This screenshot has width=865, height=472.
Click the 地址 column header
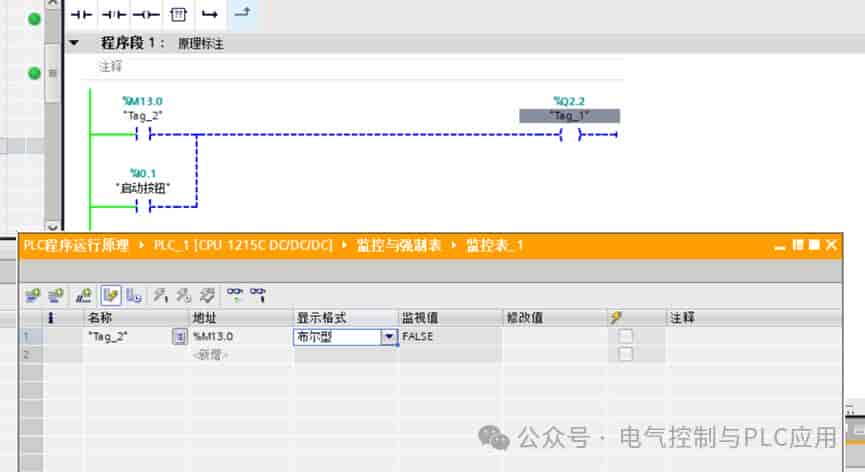click(241, 318)
